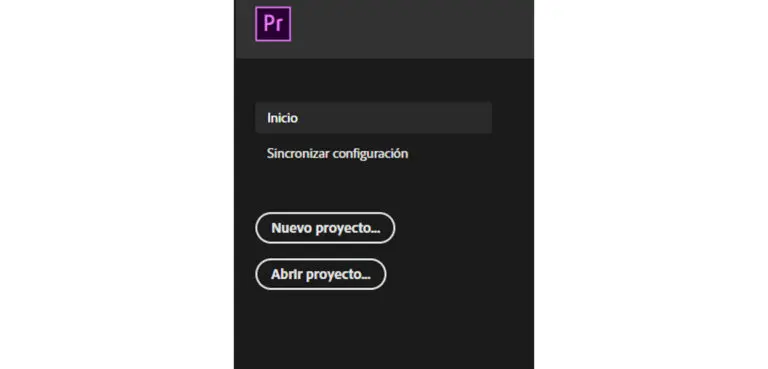The height and width of the screenshot is (369, 768).
Task: Start a new project from the start screen
Action: click(325, 228)
